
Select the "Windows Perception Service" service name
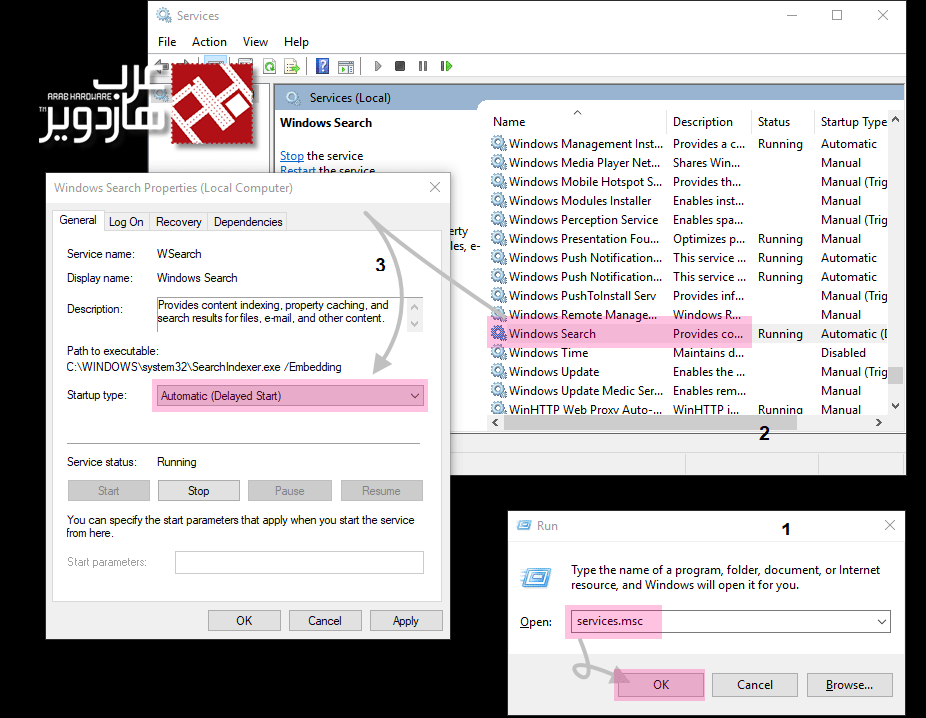point(583,220)
